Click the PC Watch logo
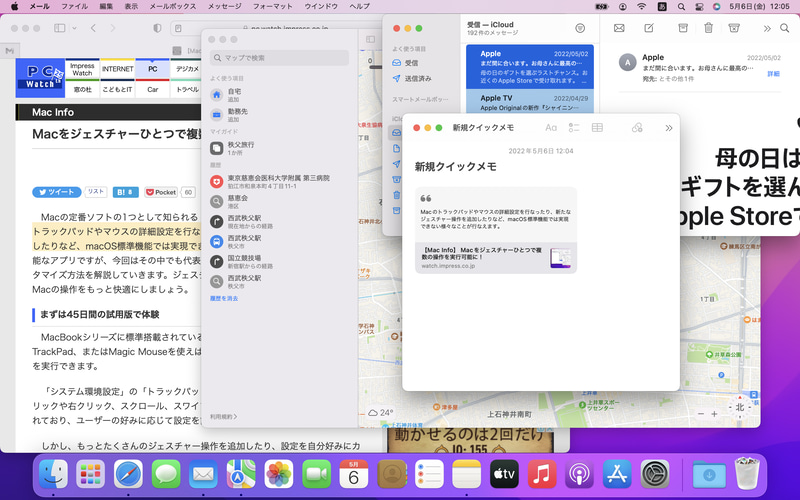 pos(40,77)
